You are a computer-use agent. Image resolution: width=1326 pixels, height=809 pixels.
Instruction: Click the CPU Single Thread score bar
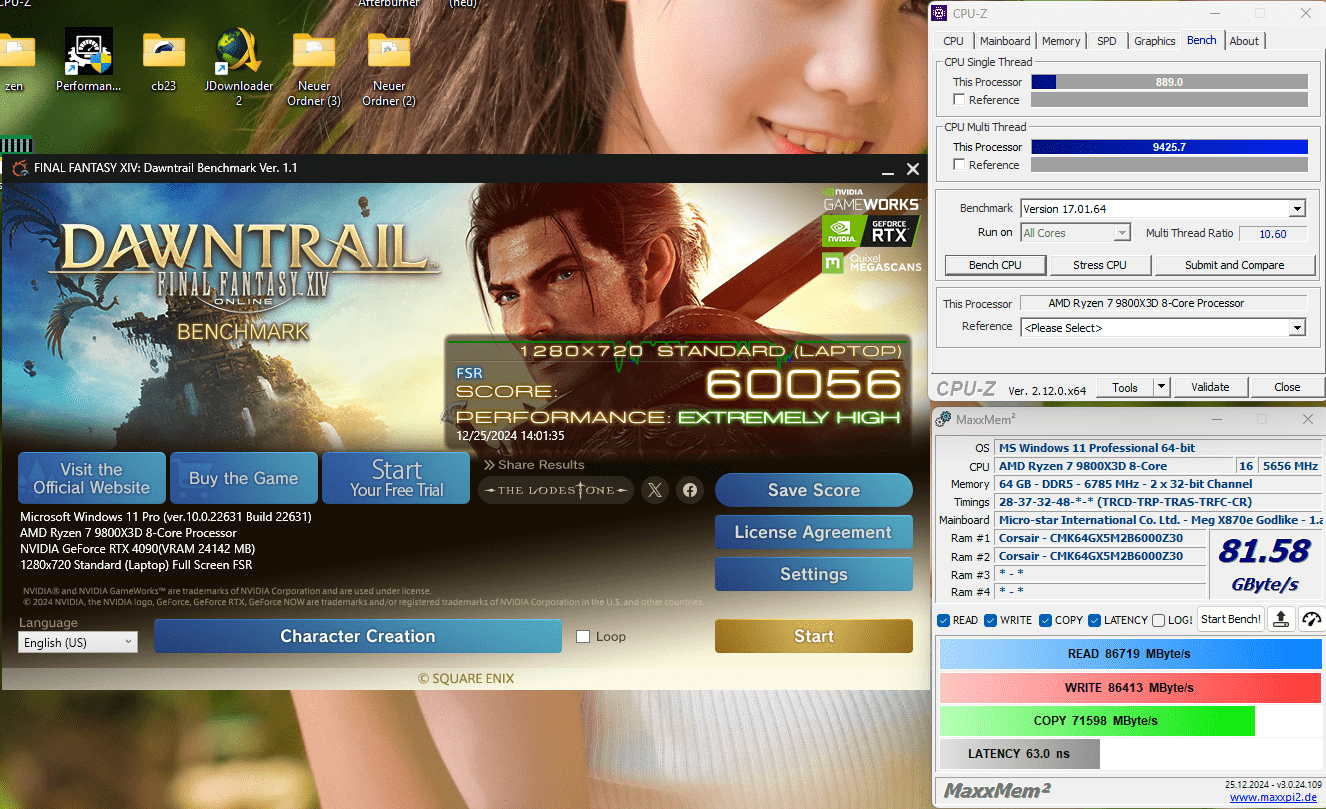coord(1169,82)
